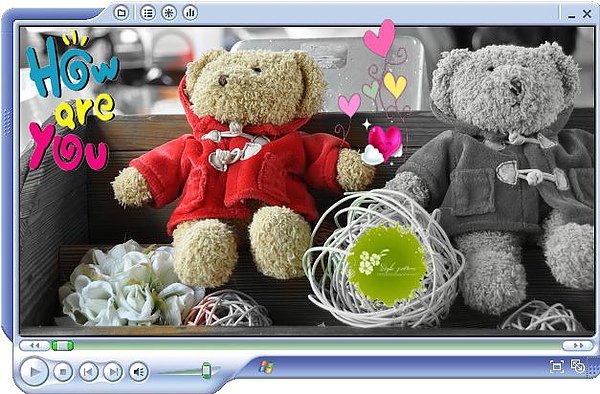Start playback with the Play button
Viewport: 600px width, 394px height.
(34, 371)
